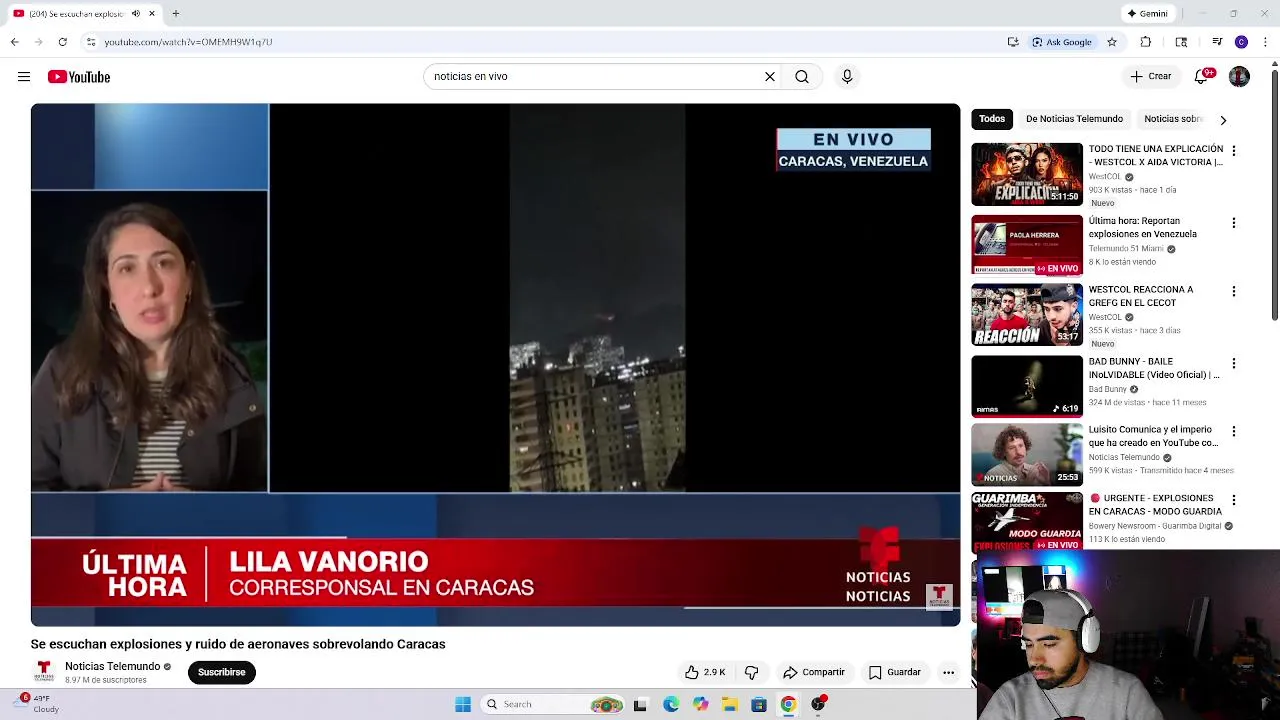Open options for 'Luisito Comunica y el imperio' video
The height and width of the screenshot is (720, 1280).
(1233, 432)
